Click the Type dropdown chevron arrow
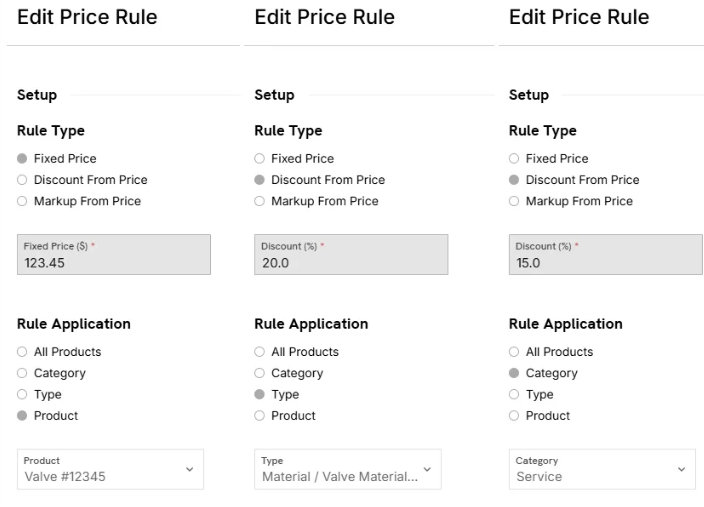Image resolution: width=704 pixels, height=507 pixels. 427,469
